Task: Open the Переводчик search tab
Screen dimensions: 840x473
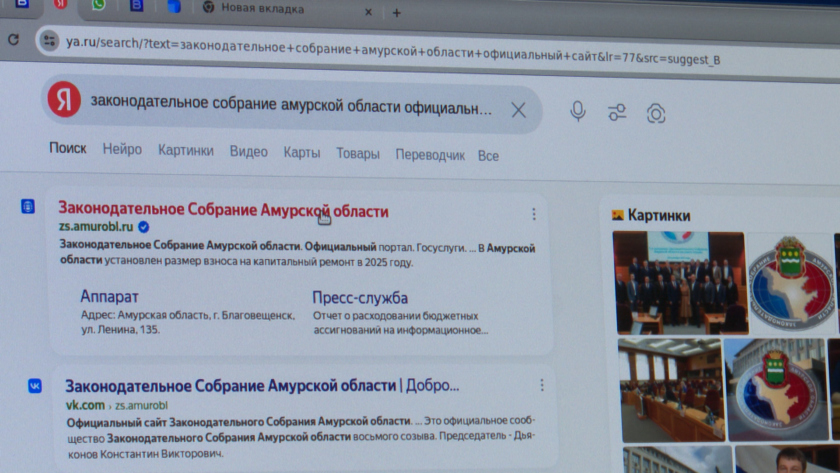Action: point(430,155)
